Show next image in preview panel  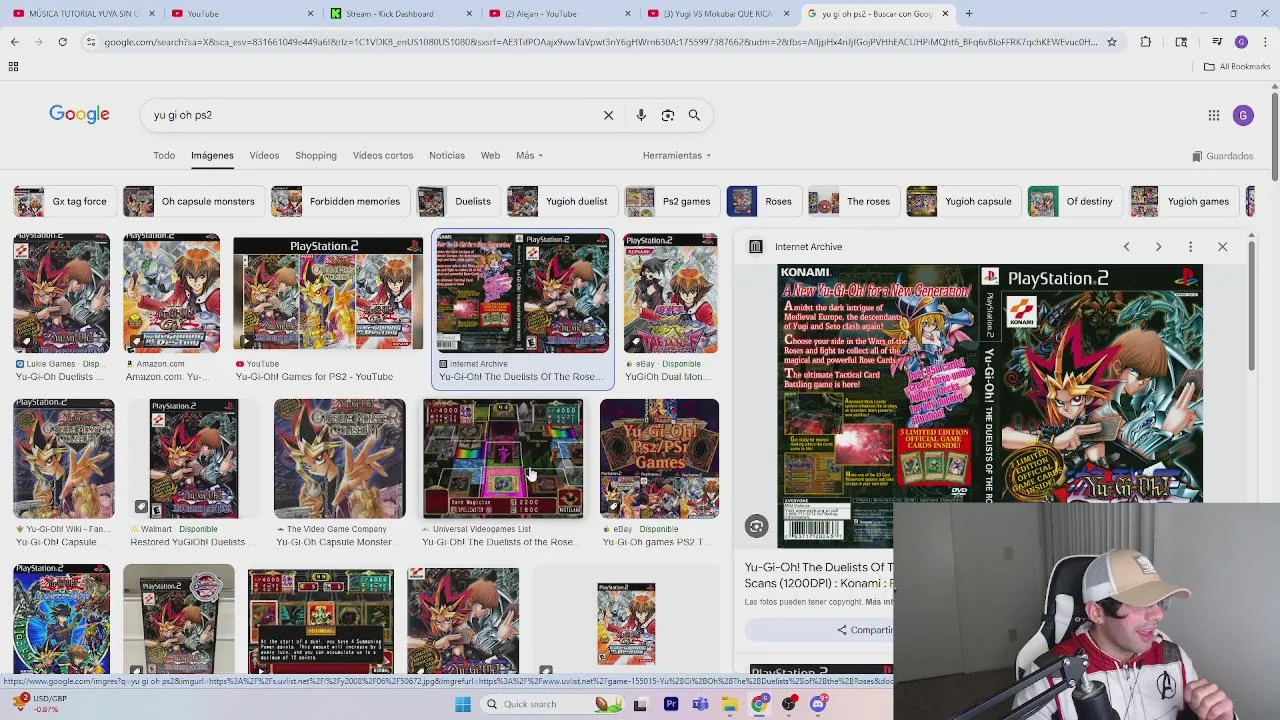(1158, 247)
